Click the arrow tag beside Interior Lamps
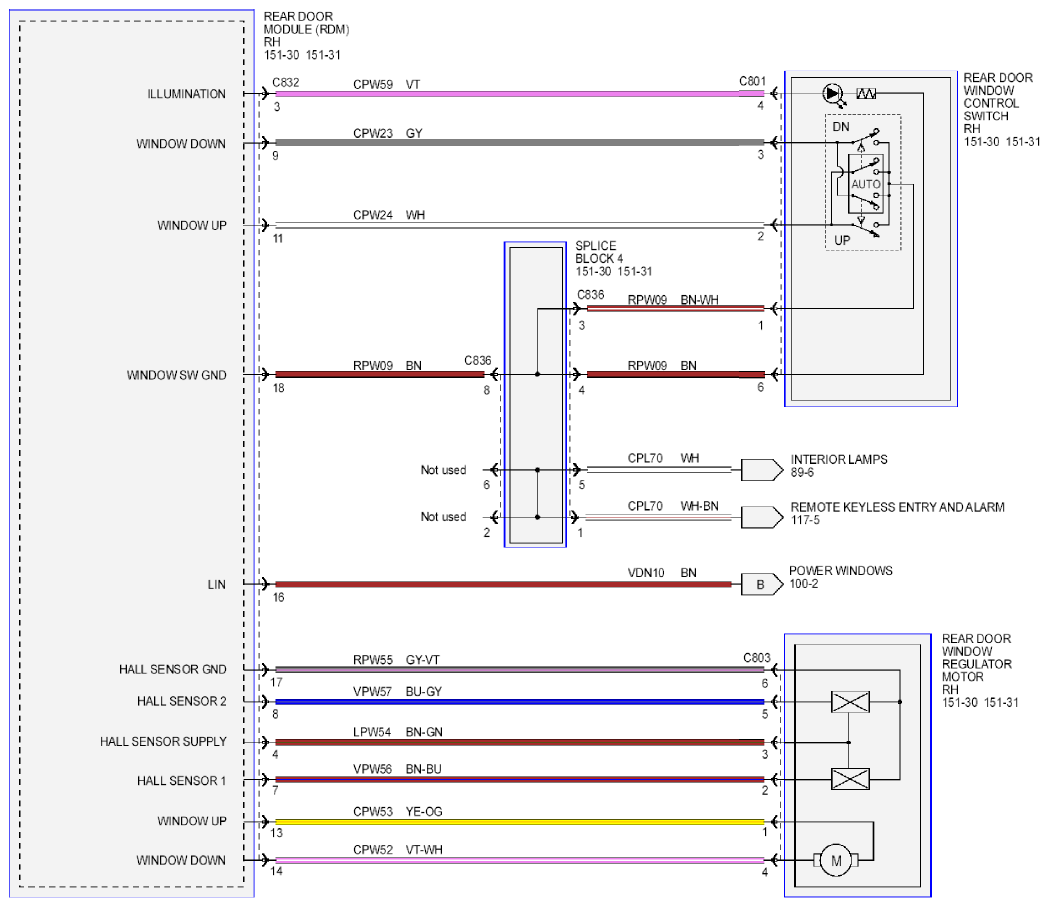This screenshot has height=907, width=1049. point(762,470)
